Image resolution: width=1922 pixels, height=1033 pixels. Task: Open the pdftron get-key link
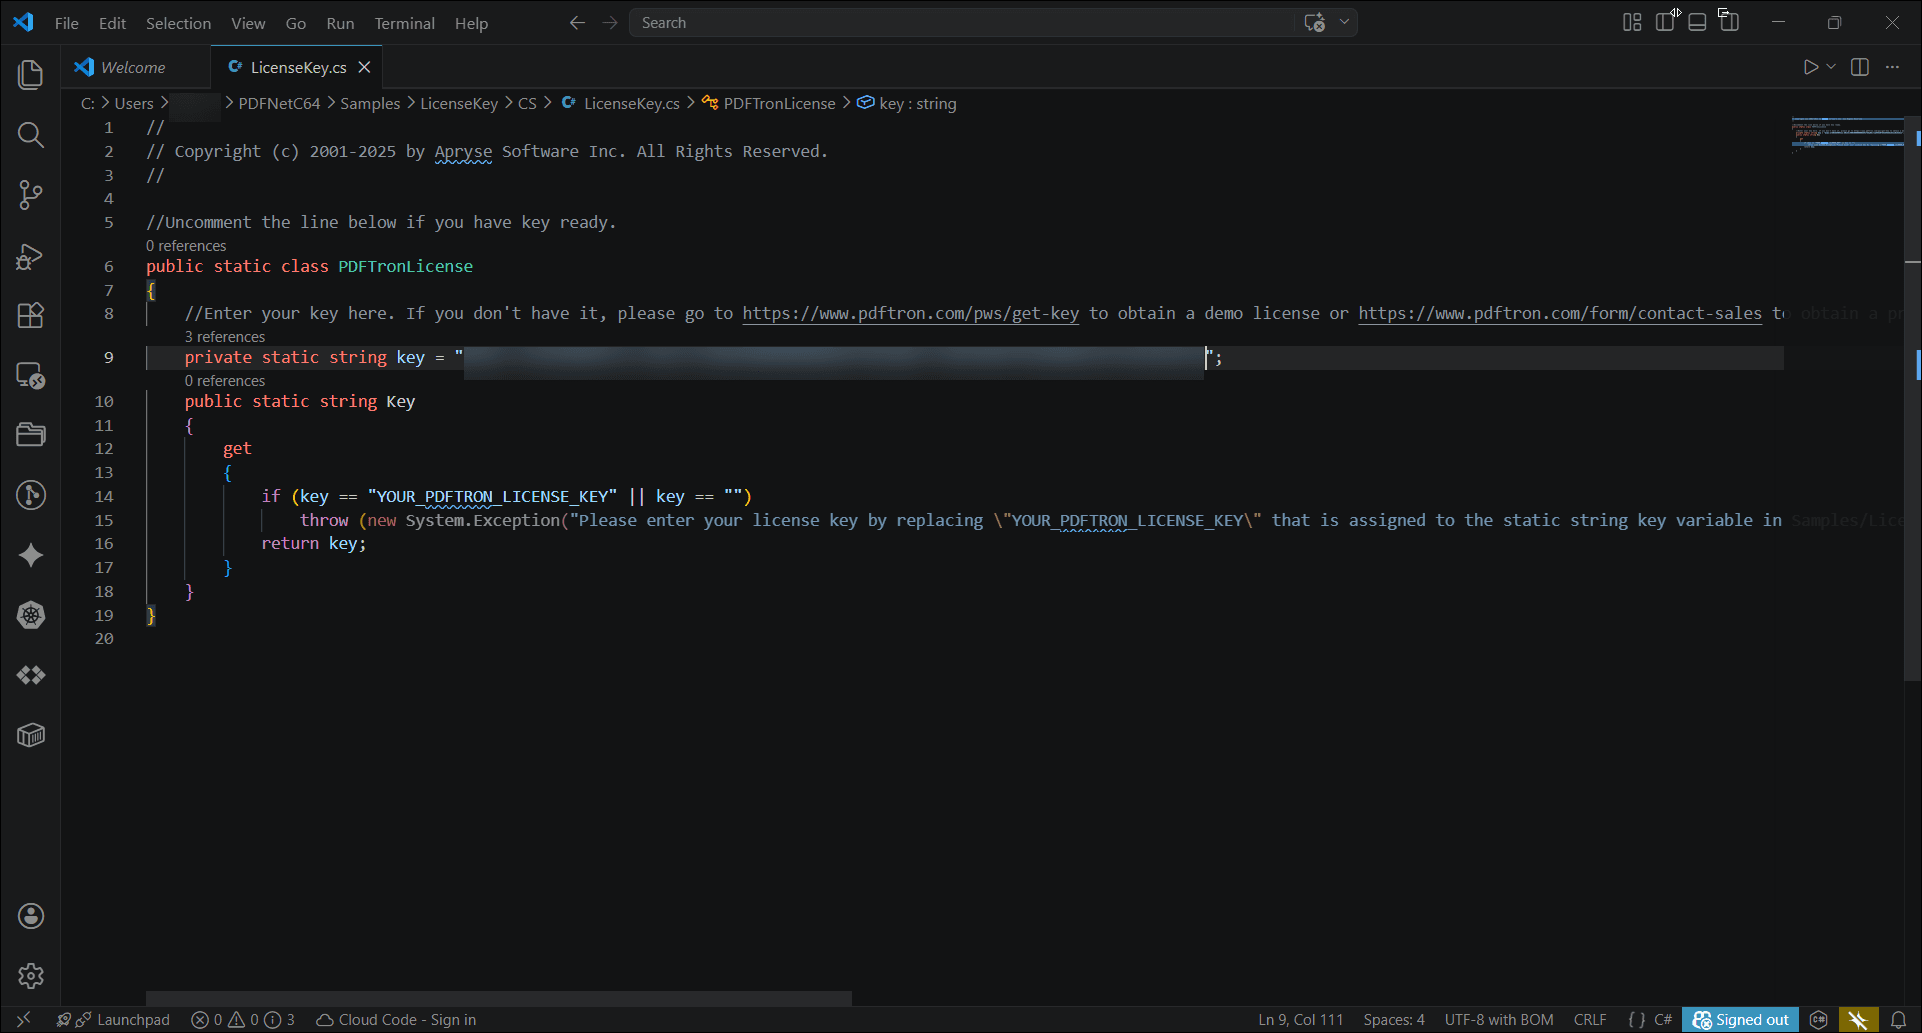910,314
